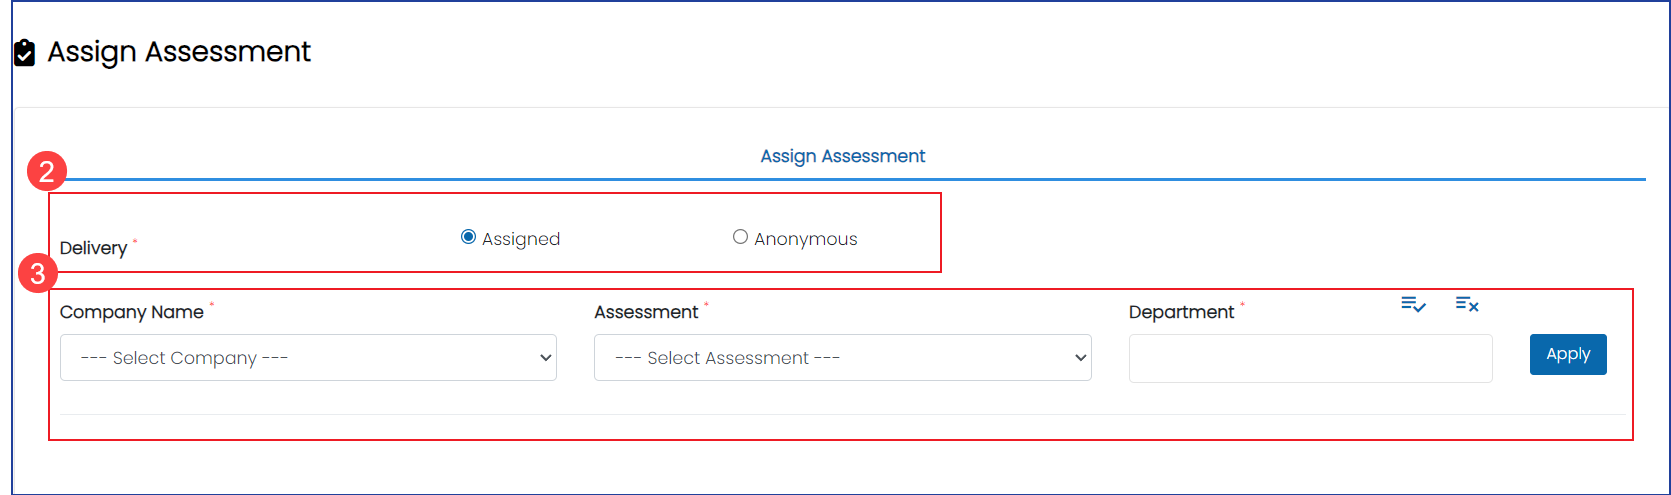The width and height of the screenshot is (1671, 495).
Task: Select all departments using checklist icon
Action: coord(1413,304)
